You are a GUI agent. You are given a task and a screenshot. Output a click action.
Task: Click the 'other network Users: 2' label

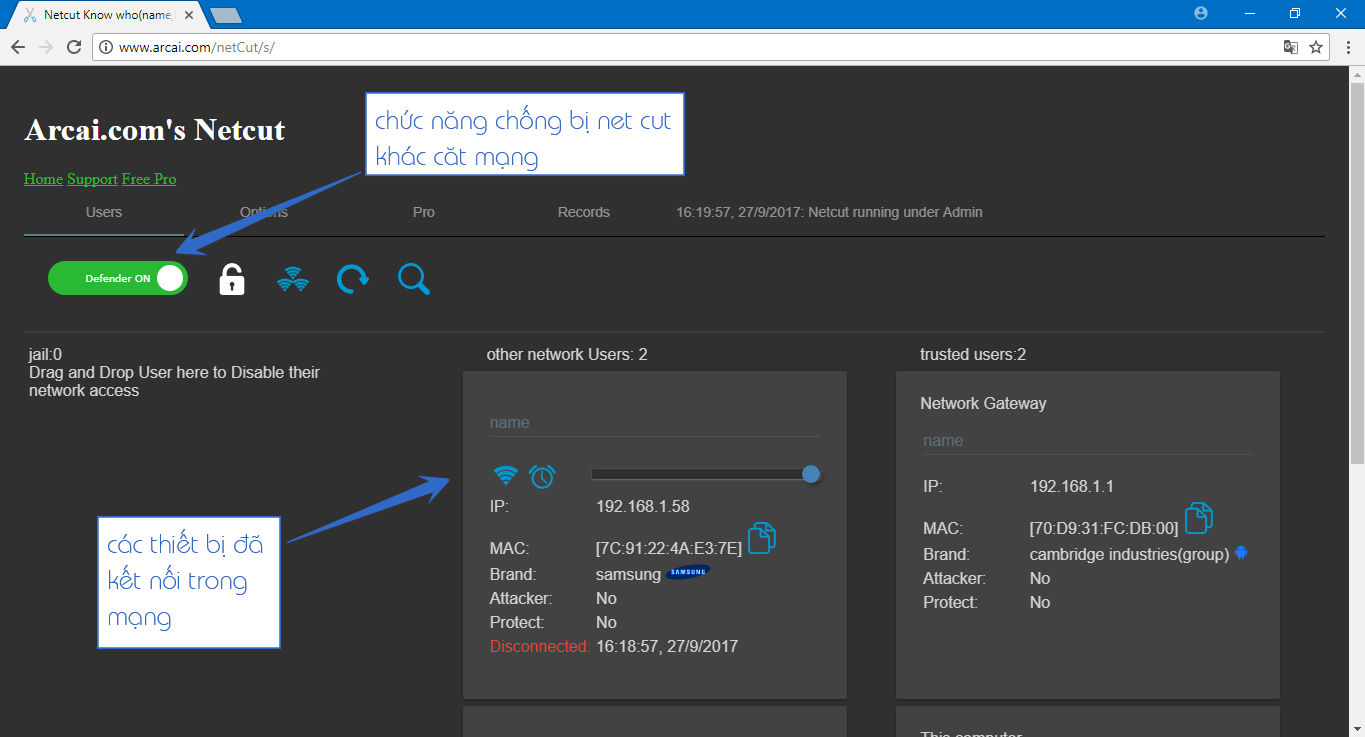(x=567, y=354)
